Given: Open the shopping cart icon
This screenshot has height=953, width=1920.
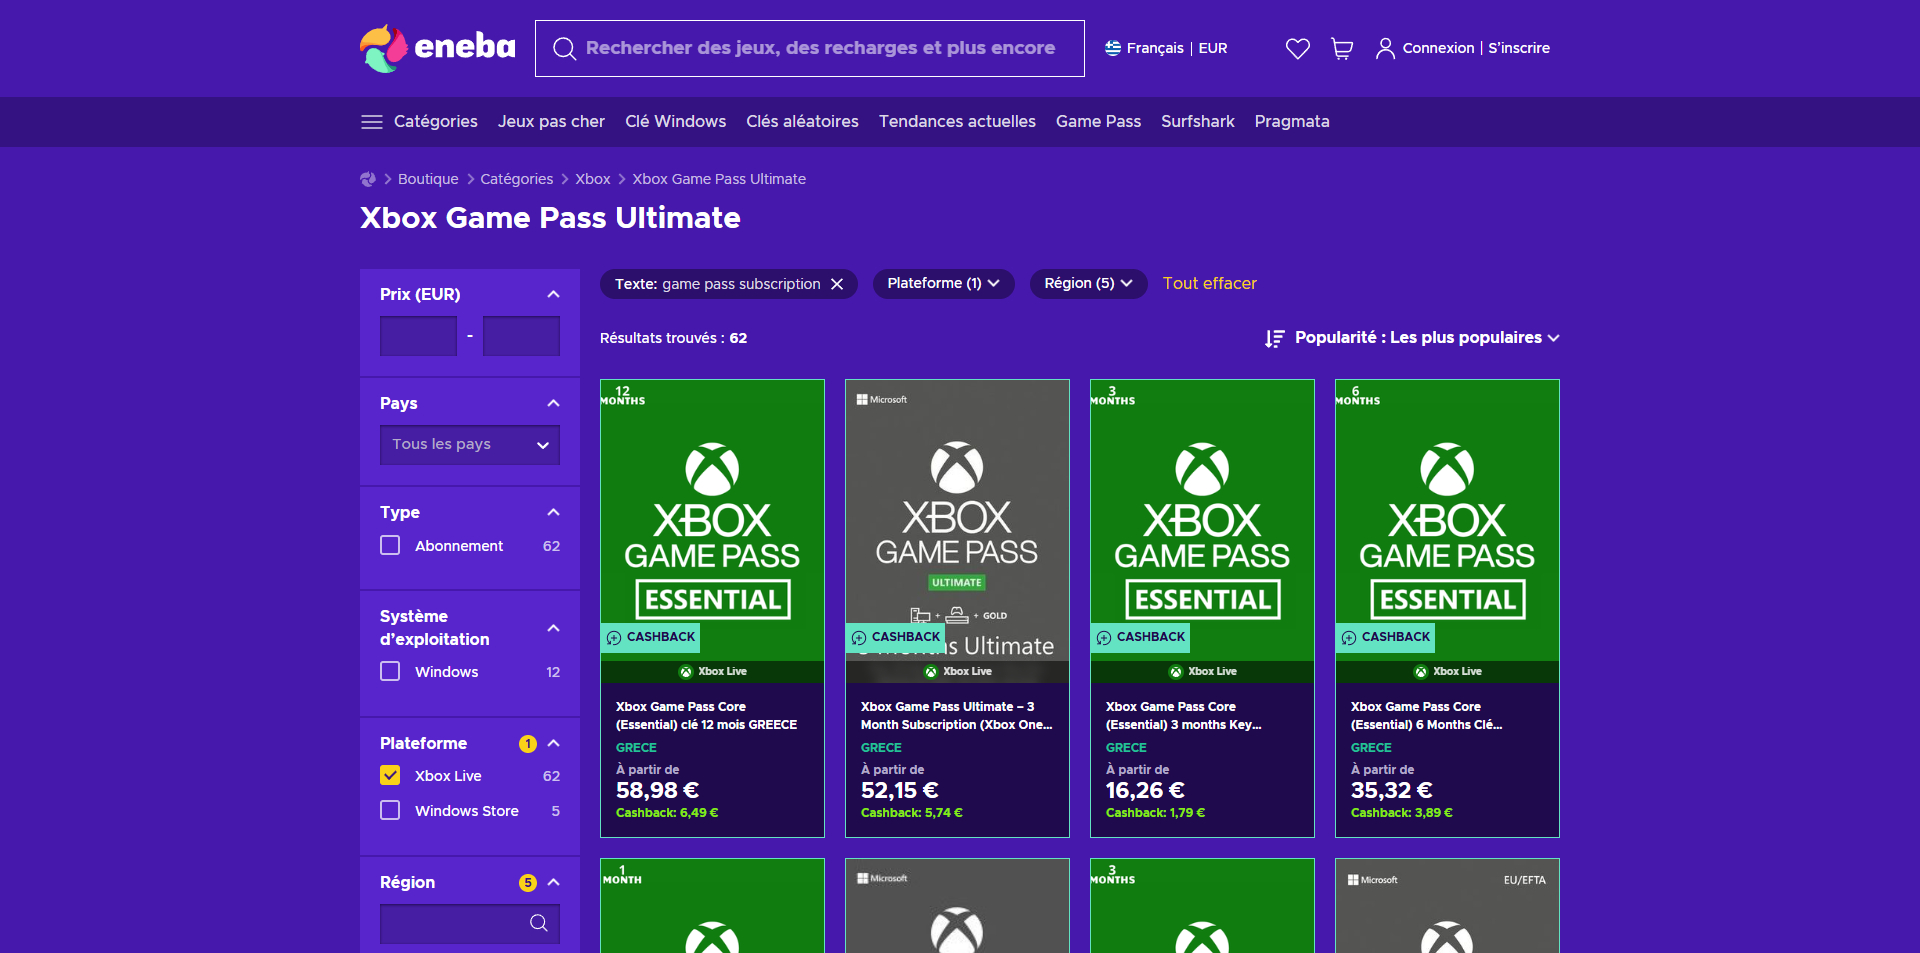Looking at the screenshot, I should point(1342,48).
